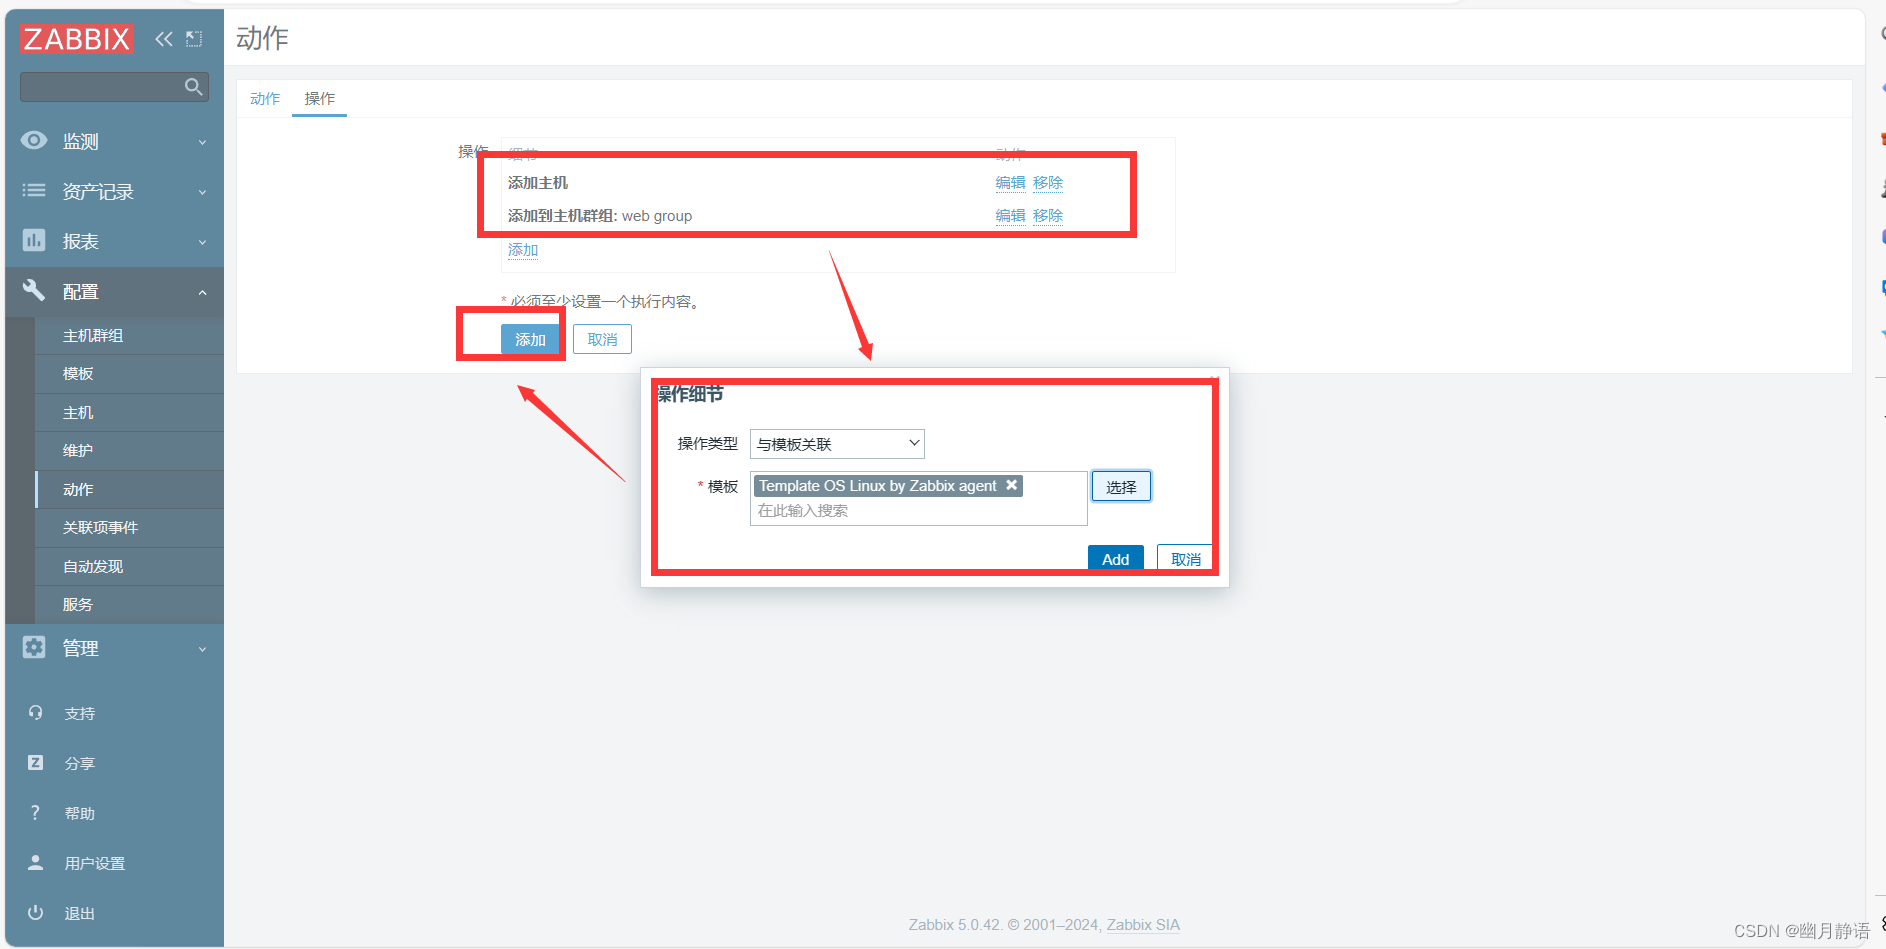This screenshot has width=1886, height=949.
Task: Expand the 报表 menu chevron
Action: click(202, 242)
